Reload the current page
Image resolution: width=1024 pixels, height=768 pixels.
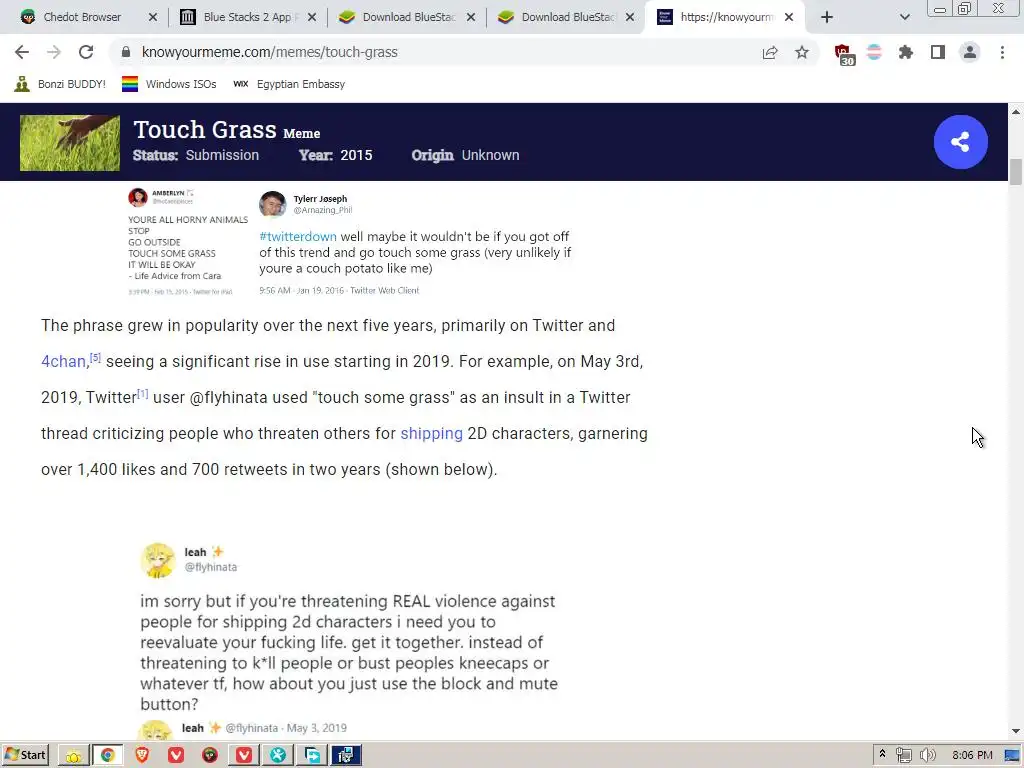coord(86,52)
